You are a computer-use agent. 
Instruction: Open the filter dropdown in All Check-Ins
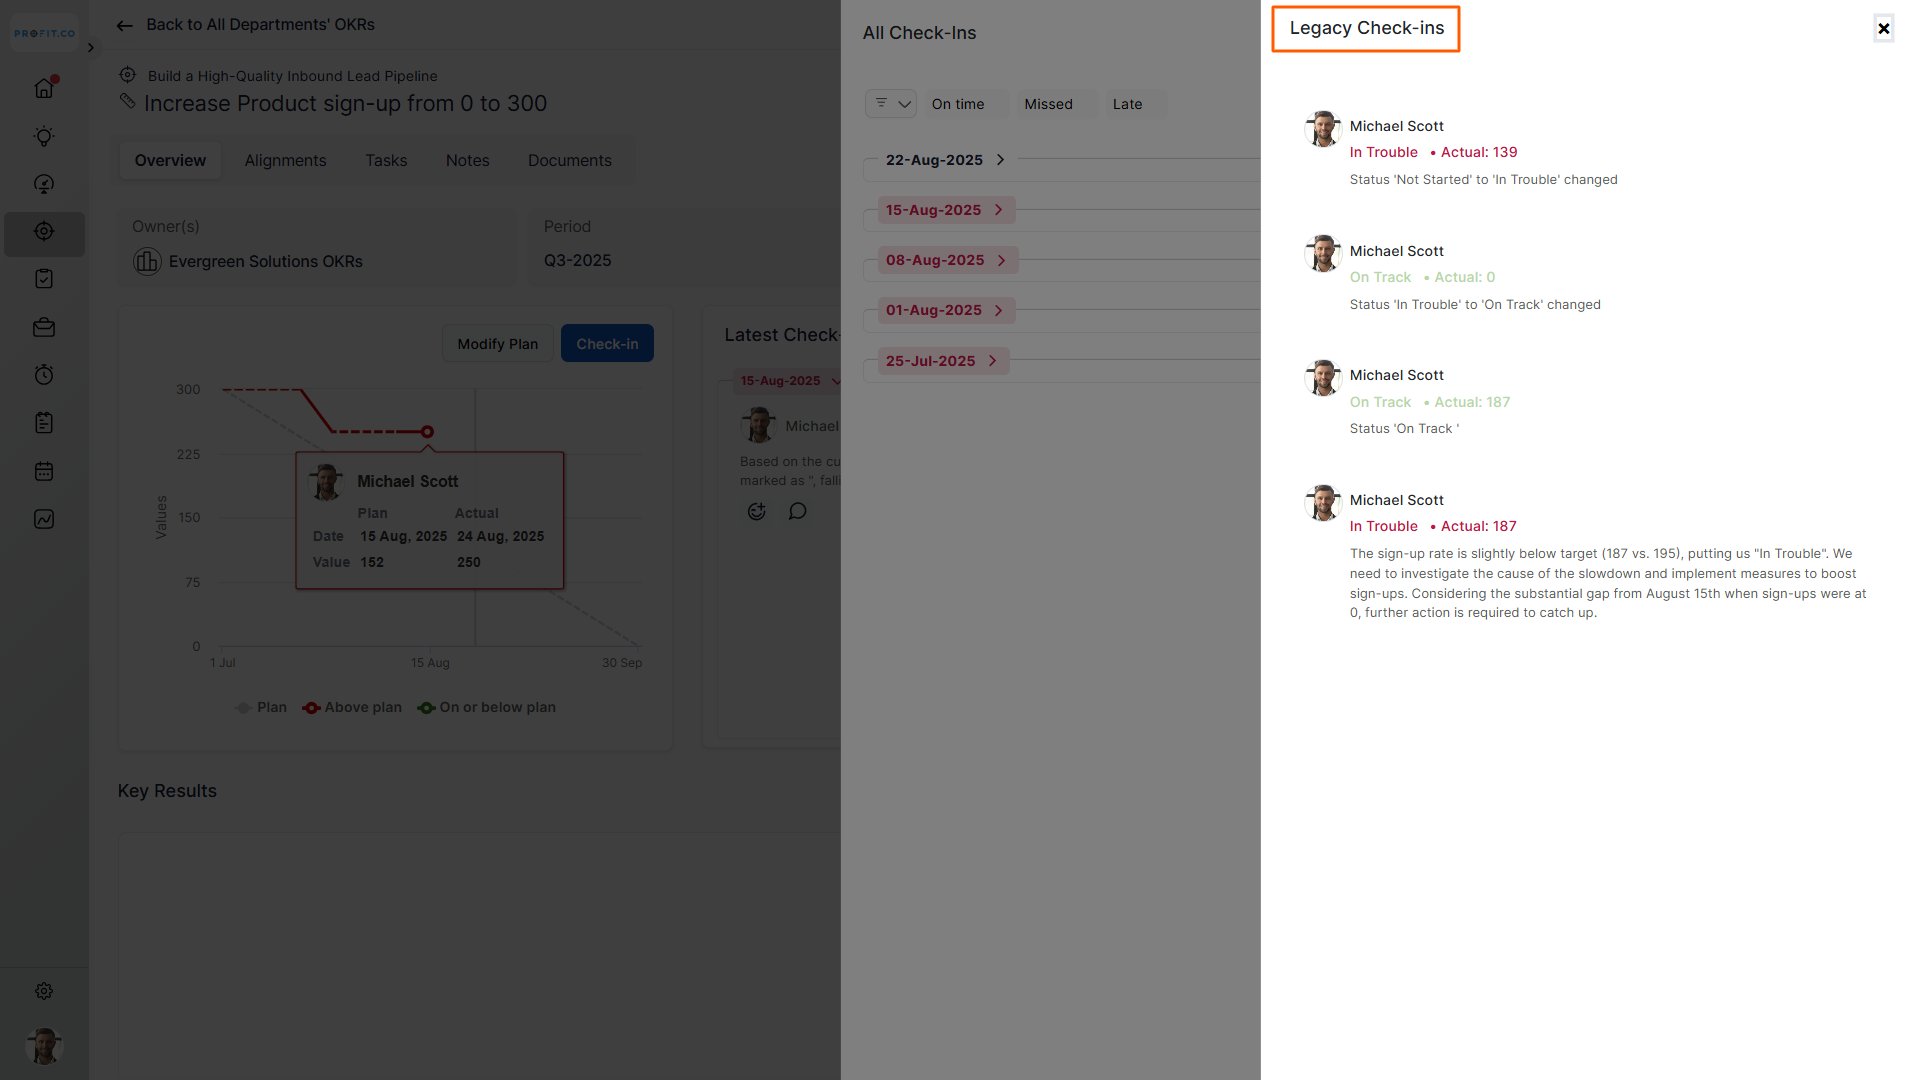891,104
